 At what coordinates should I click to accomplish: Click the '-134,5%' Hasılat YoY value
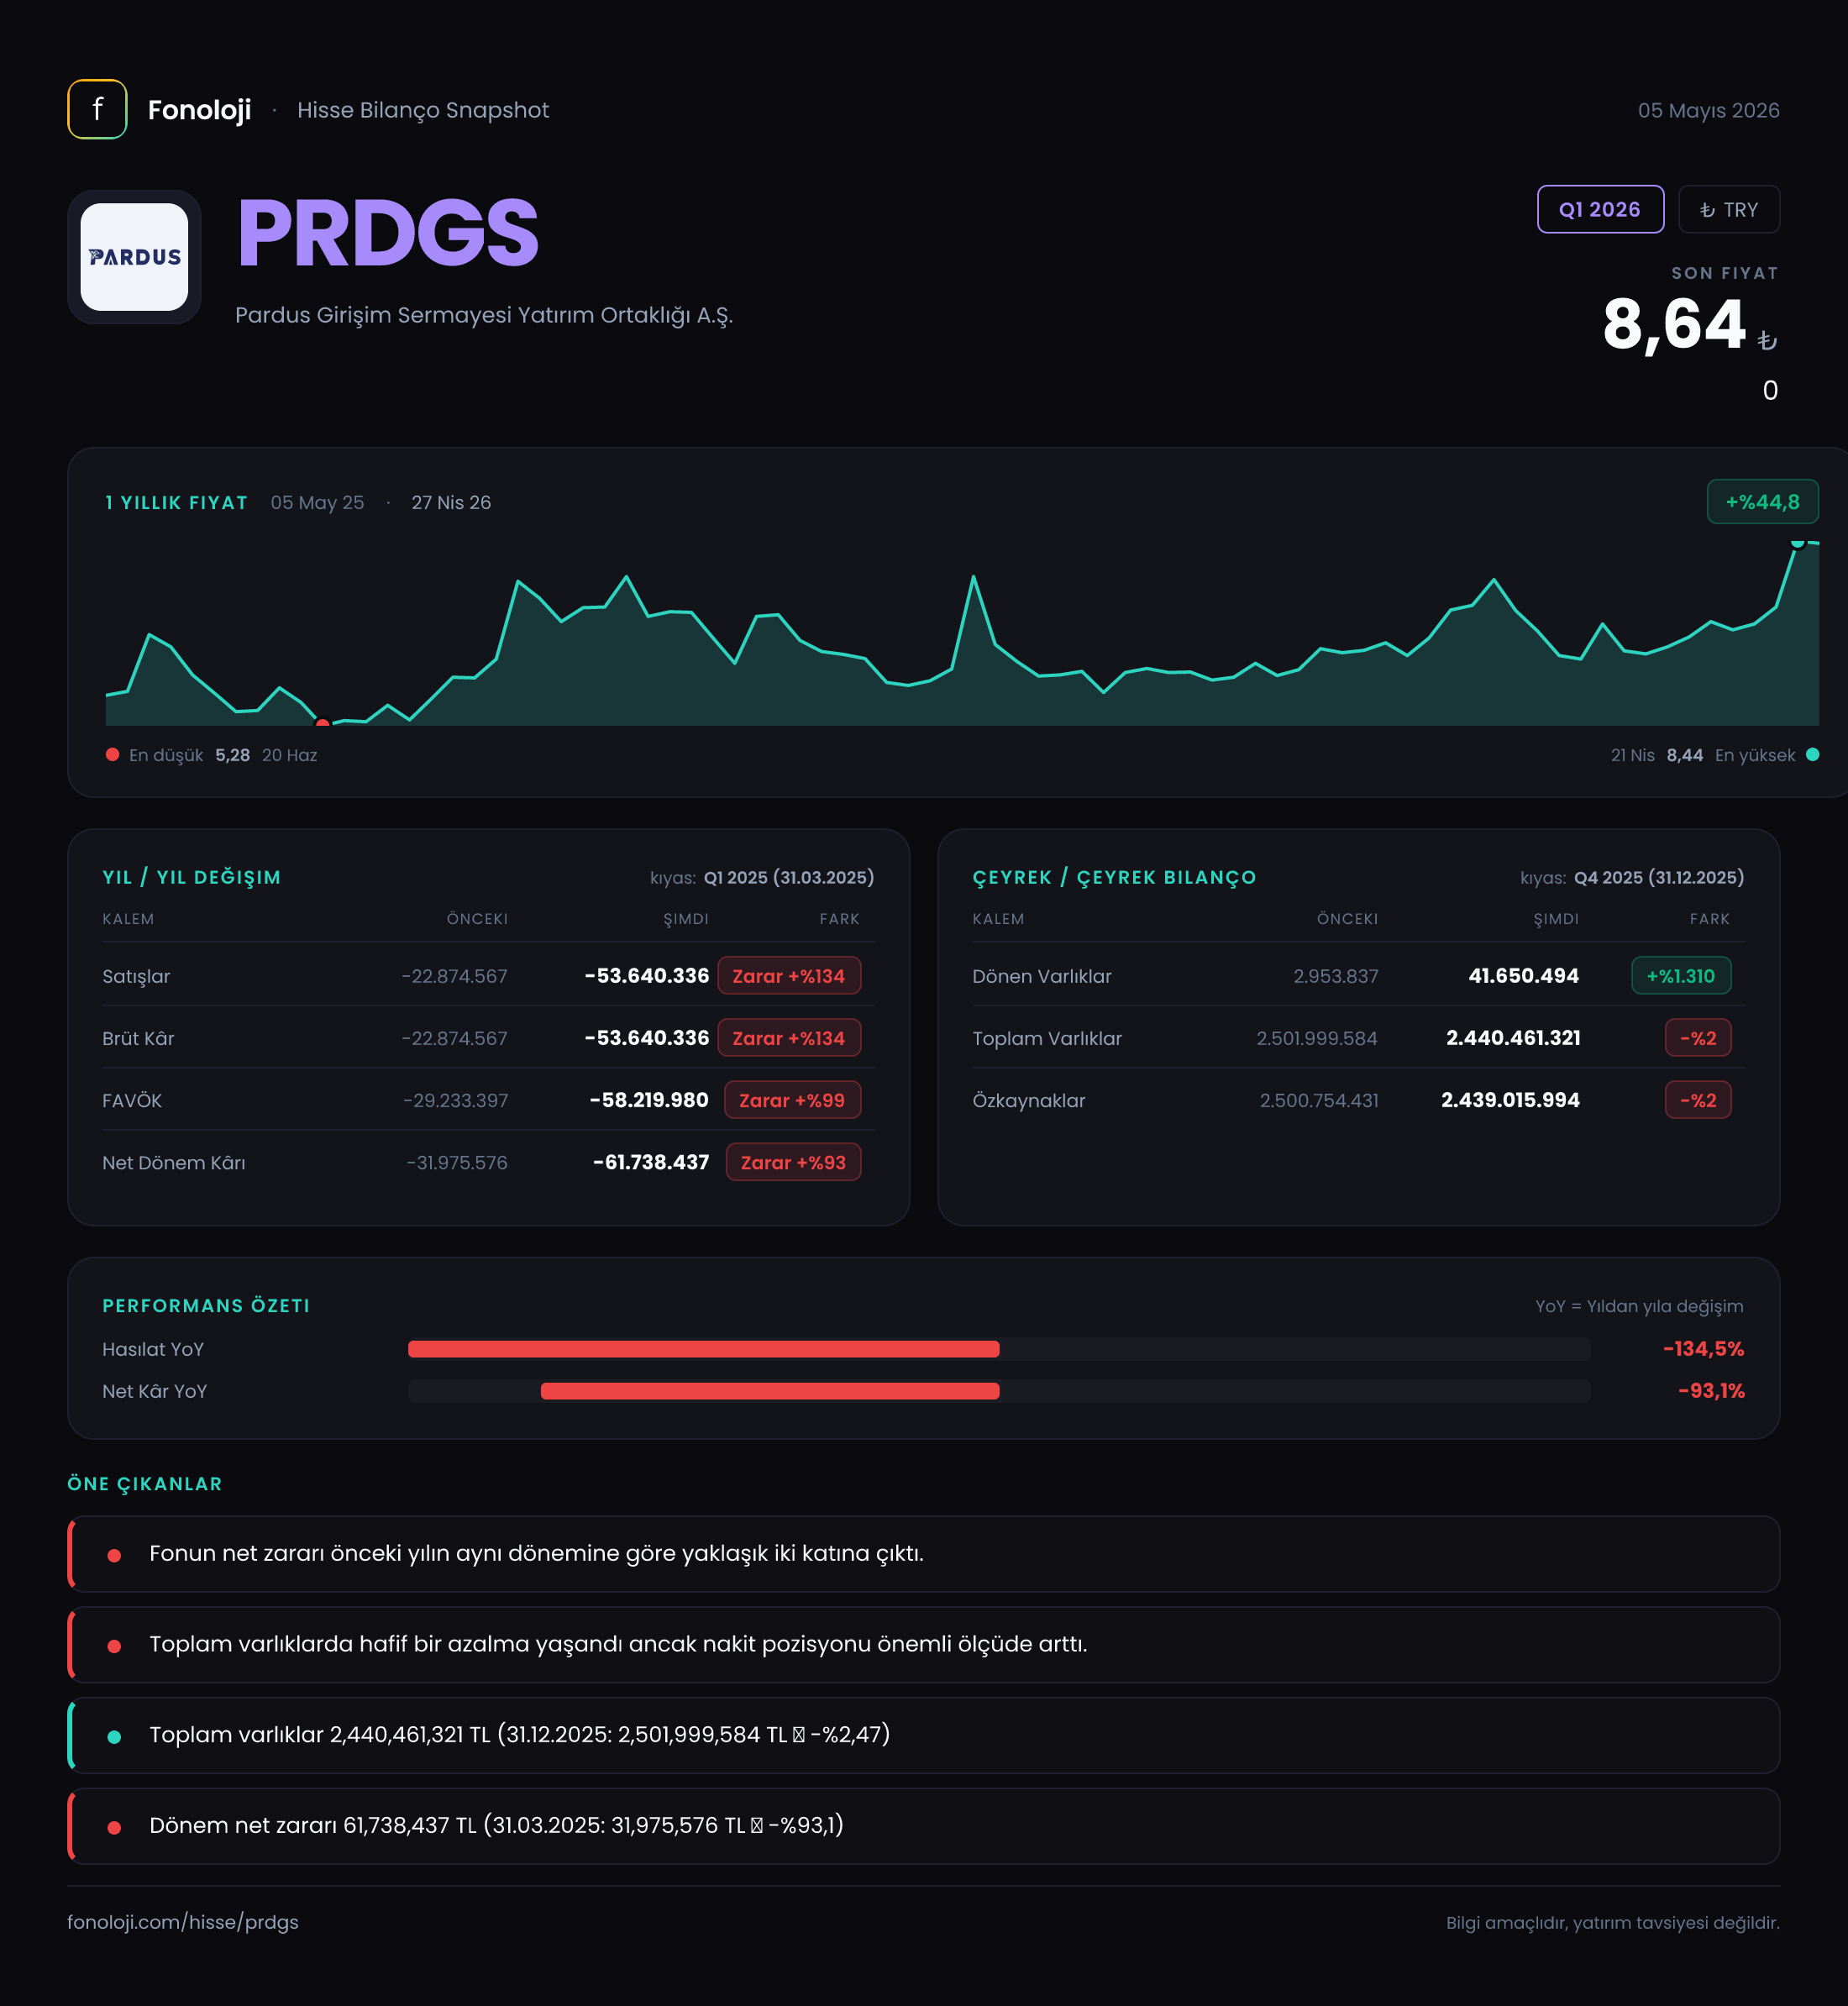[x=1703, y=1349]
